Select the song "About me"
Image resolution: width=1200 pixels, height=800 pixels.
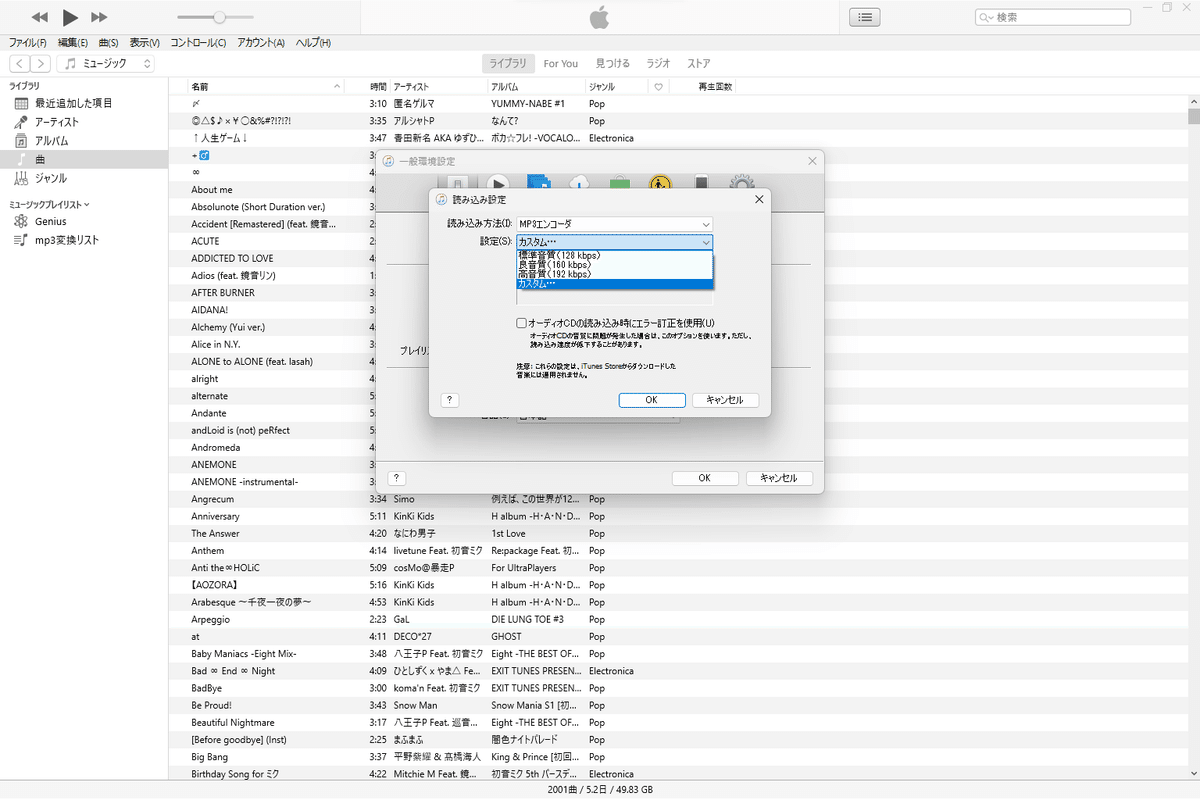[212, 189]
